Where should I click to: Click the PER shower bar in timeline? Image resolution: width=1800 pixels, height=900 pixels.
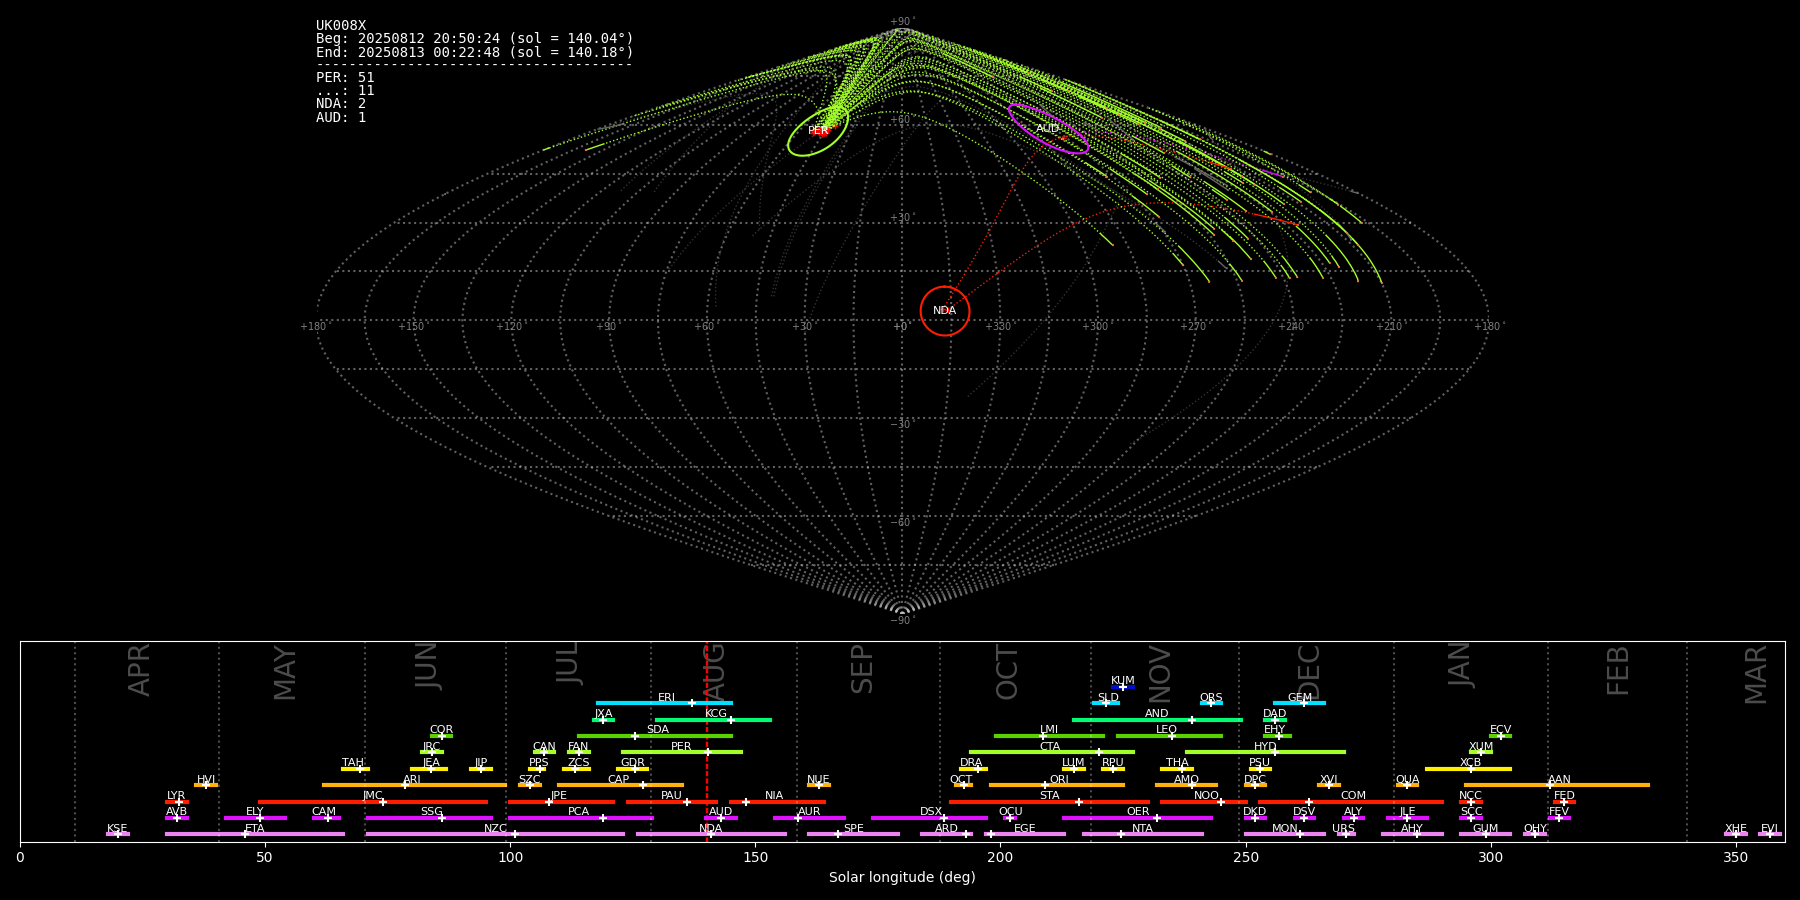(x=682, y=752)
